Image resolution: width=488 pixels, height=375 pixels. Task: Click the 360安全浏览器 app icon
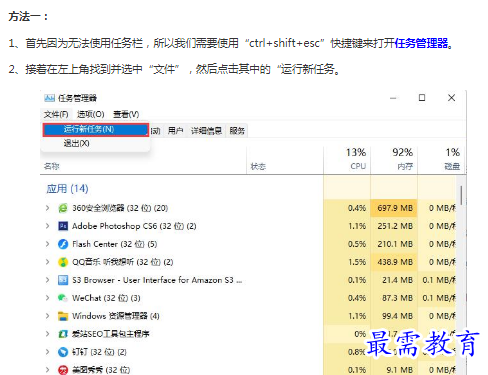click(x=63, y=208)
